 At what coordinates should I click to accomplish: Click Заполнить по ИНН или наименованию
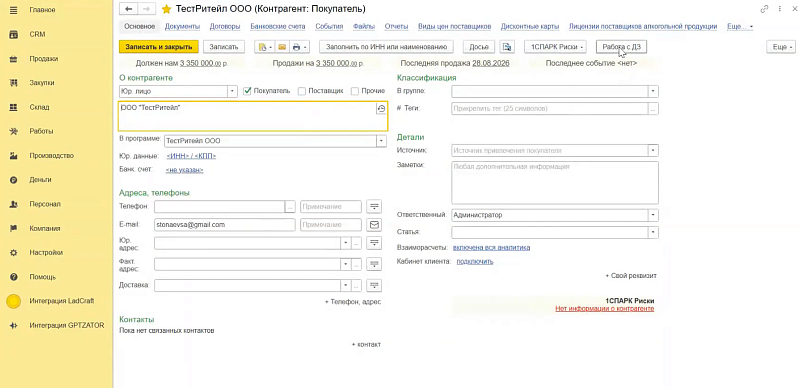click(x=386, y=47)
